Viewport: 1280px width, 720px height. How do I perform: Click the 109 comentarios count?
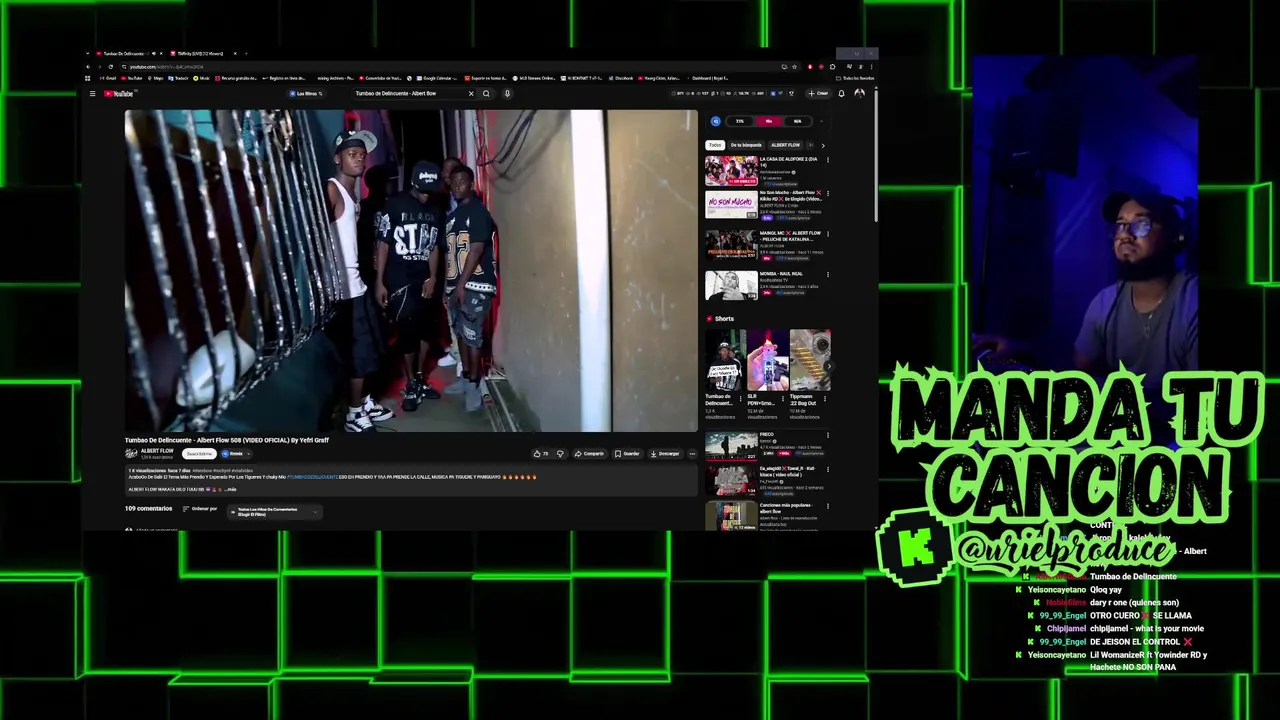(x=148, y=509)
